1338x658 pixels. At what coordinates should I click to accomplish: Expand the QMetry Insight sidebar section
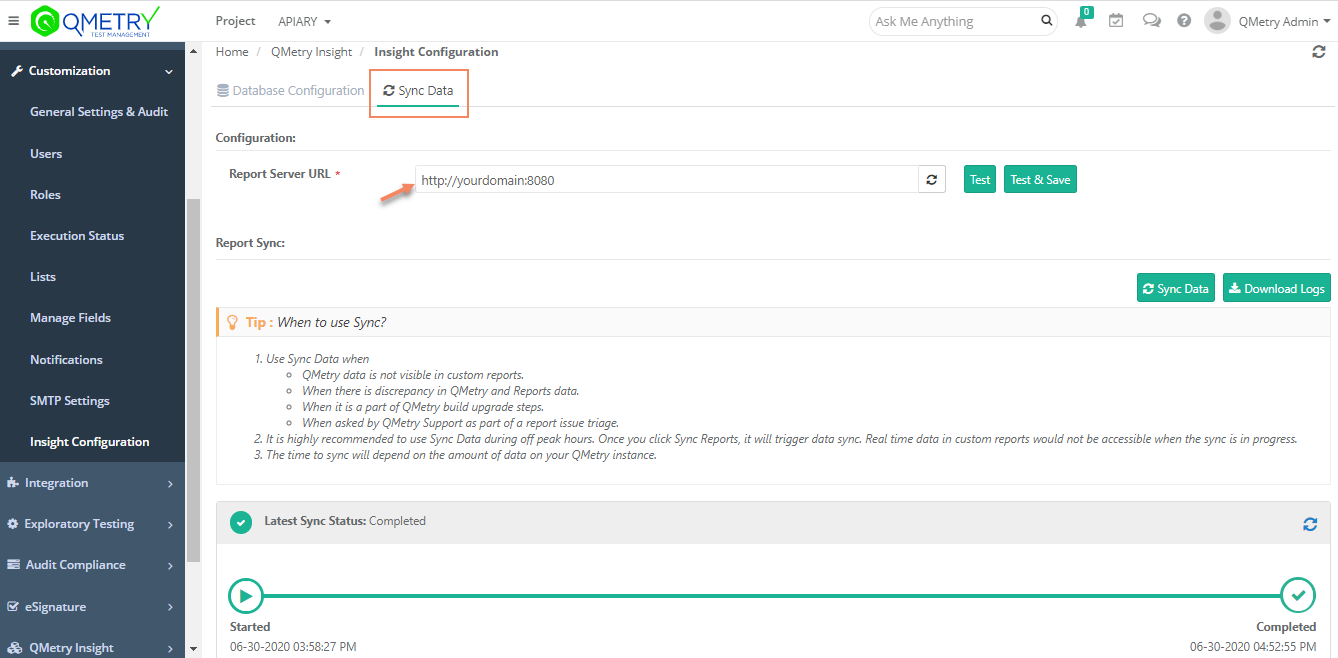[92, 648]
